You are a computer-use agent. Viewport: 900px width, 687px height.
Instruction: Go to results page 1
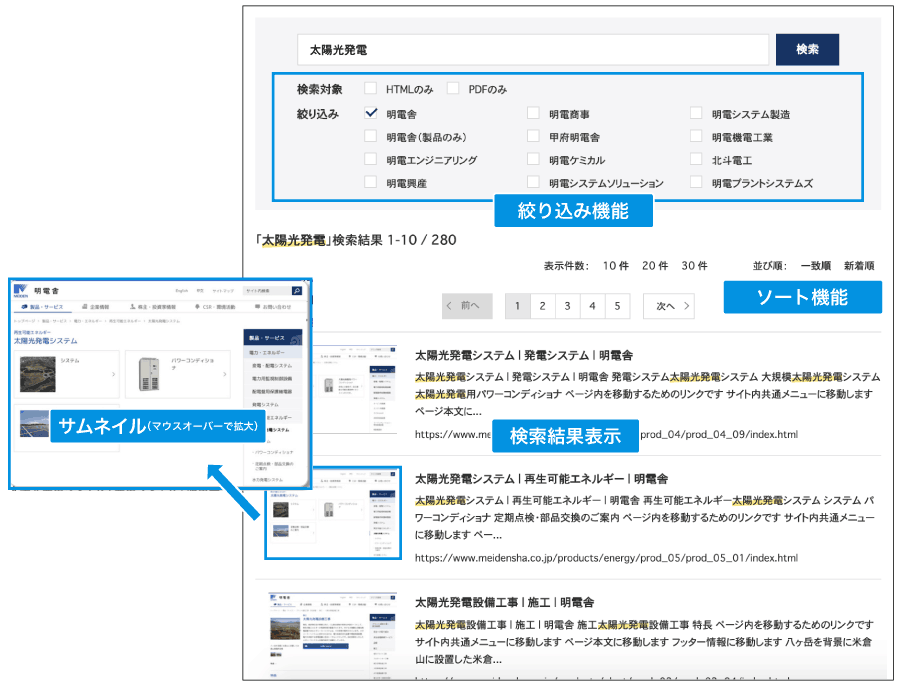point(518,306)
